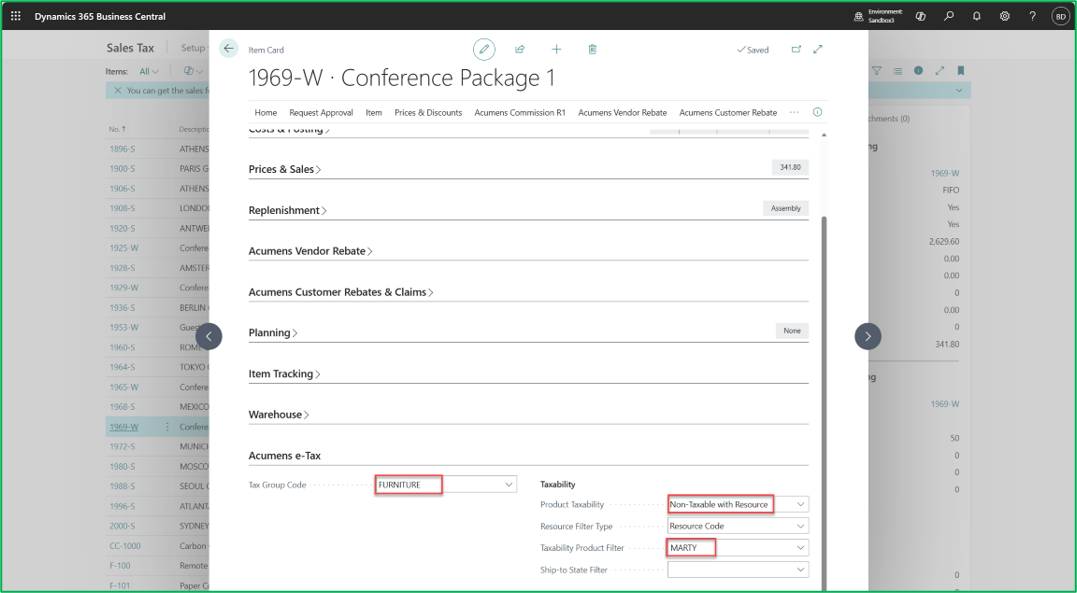
Task: Expand the Acumens Vendor Rebate section
Action: coord(310,251)
